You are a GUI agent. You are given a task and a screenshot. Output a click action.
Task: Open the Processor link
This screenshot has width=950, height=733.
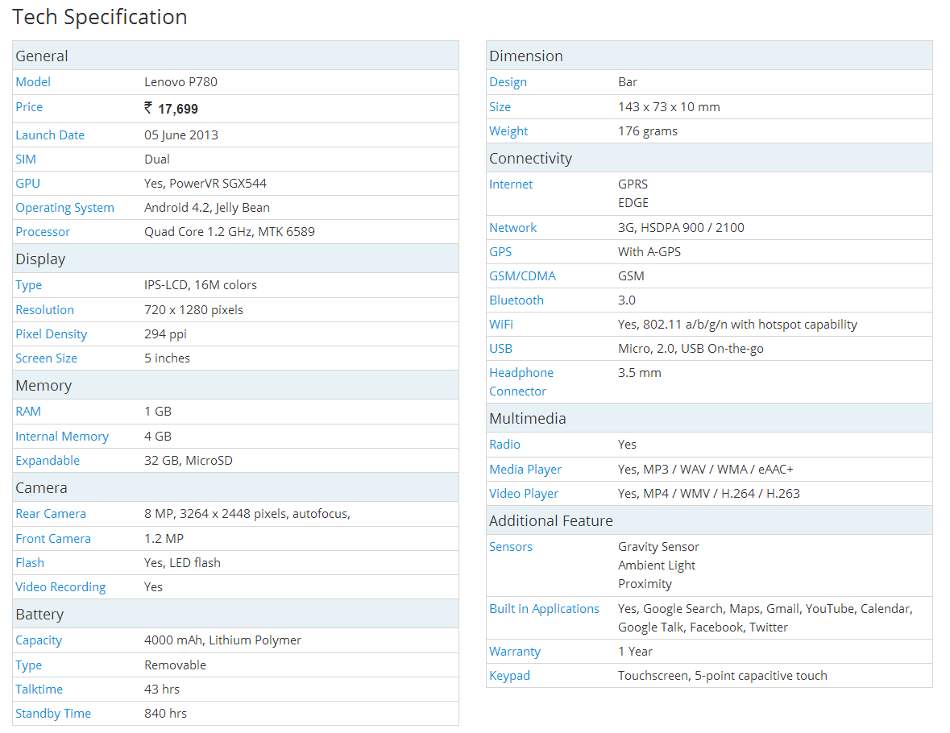(x=42, y=231)
